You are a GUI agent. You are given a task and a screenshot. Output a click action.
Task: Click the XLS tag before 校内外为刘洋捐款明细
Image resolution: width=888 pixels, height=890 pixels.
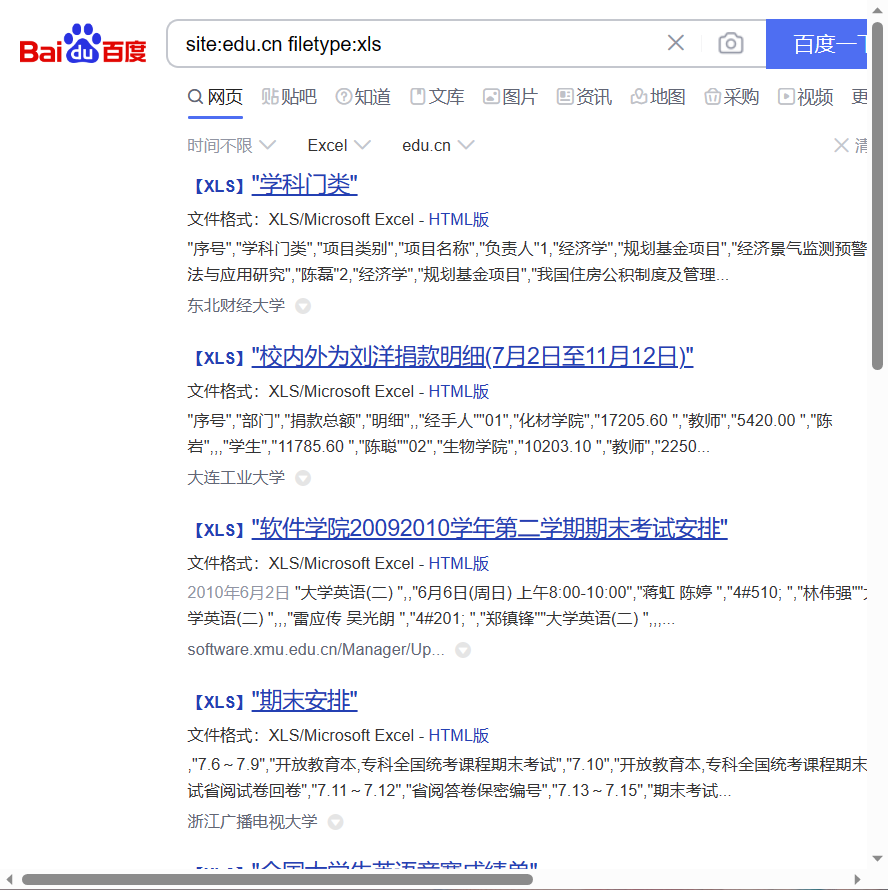(219, 358)
